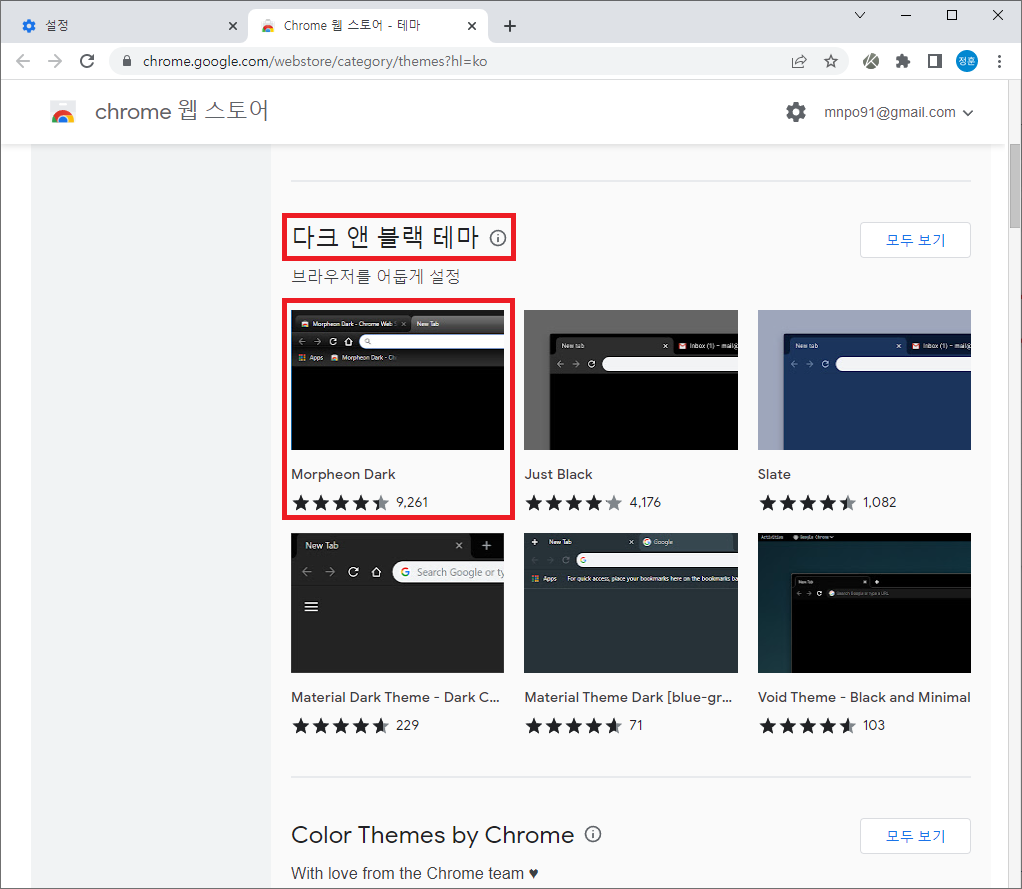Click the 4,176 review count

645,503
